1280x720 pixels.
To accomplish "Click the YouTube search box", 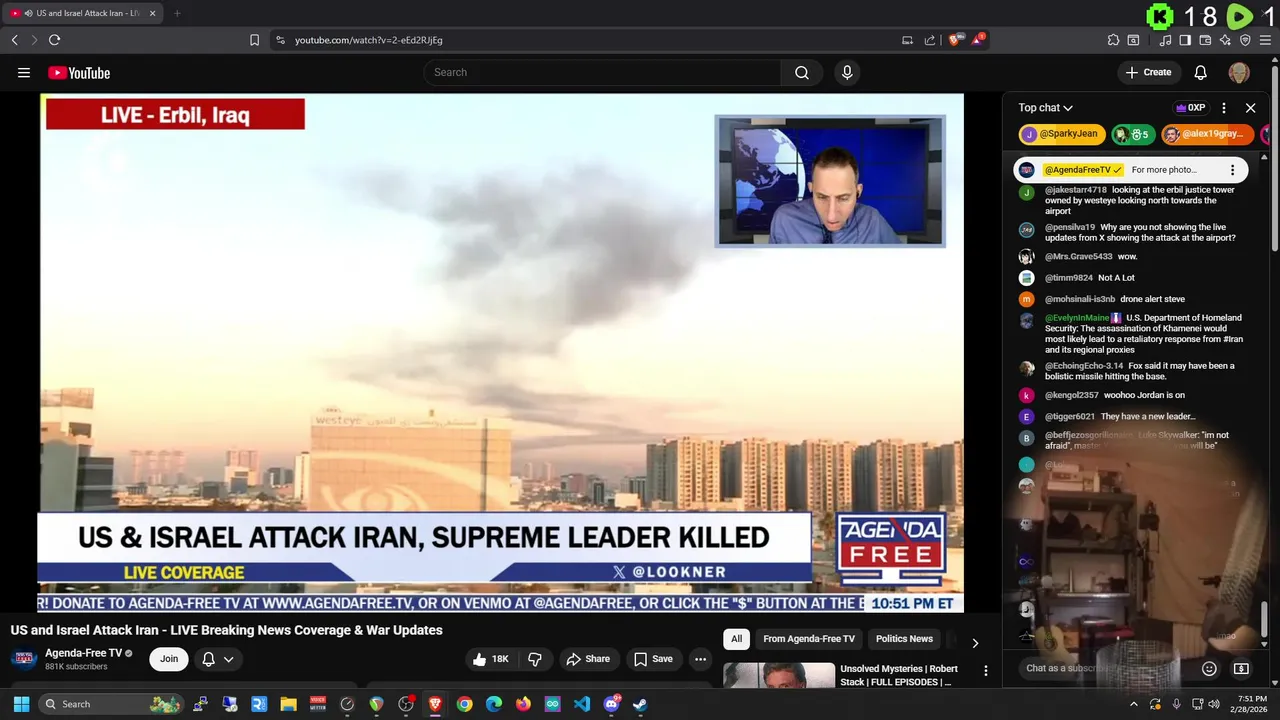I will click(x=602, y=72).
